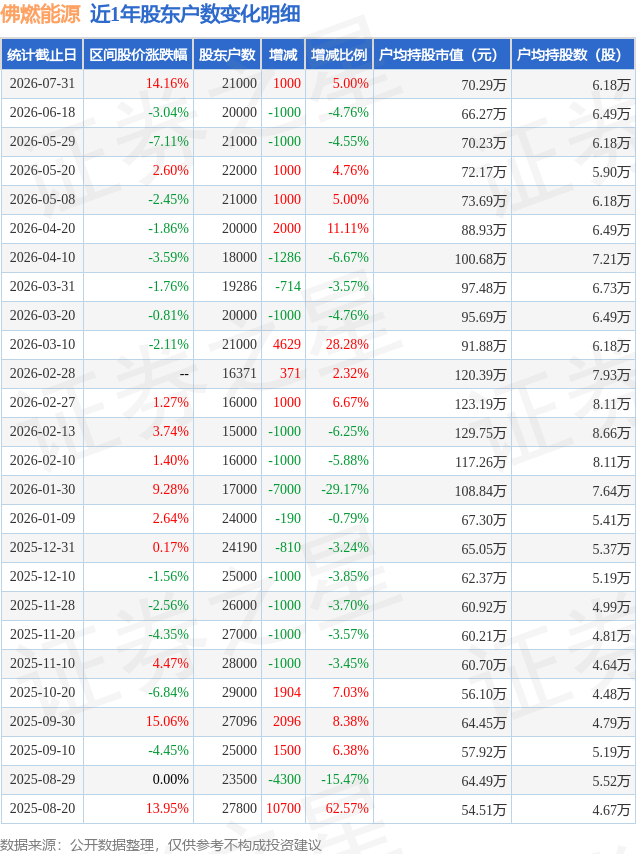636x854 pixels.
Task: Click the 增减 column header
Action: coord(283,54)
